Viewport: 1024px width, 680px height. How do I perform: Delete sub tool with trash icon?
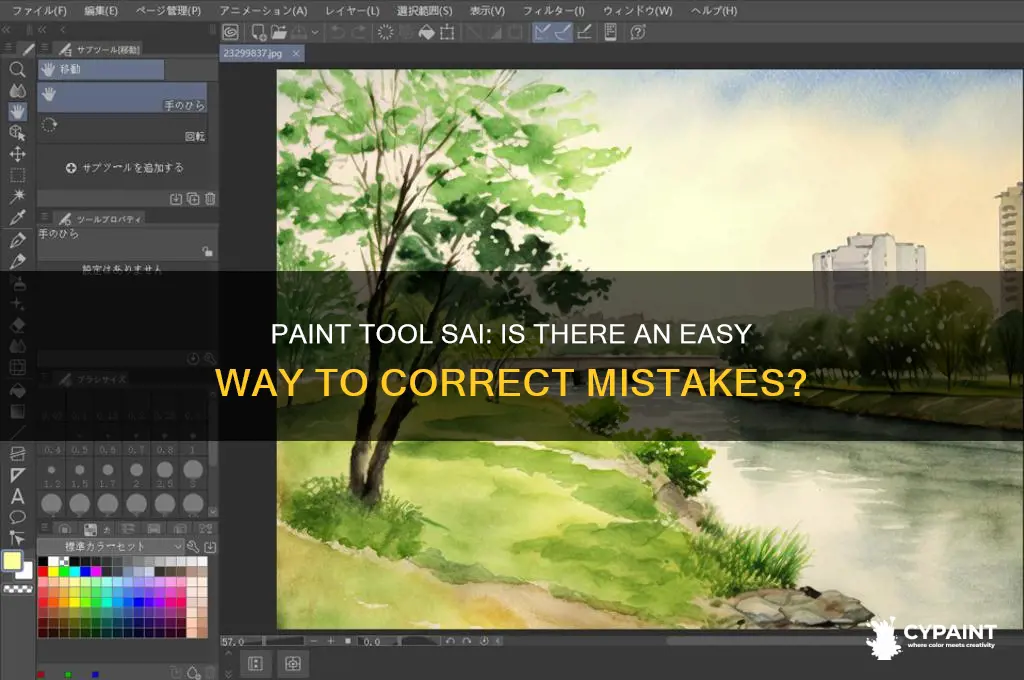(x=210, y=199)
